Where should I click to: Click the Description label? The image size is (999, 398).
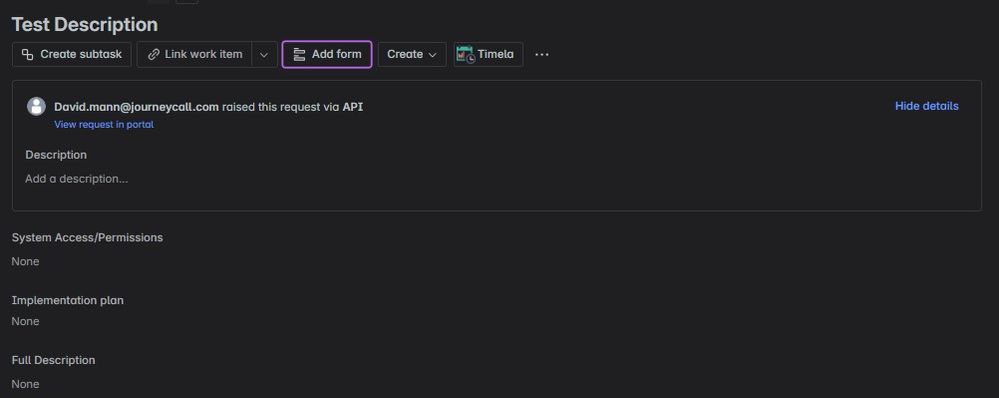point(56,155)
